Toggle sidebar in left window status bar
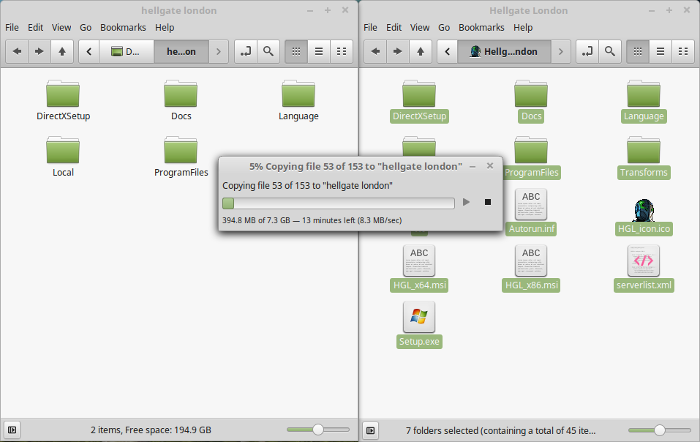This screenshot has height=442, width=700. 12,429
